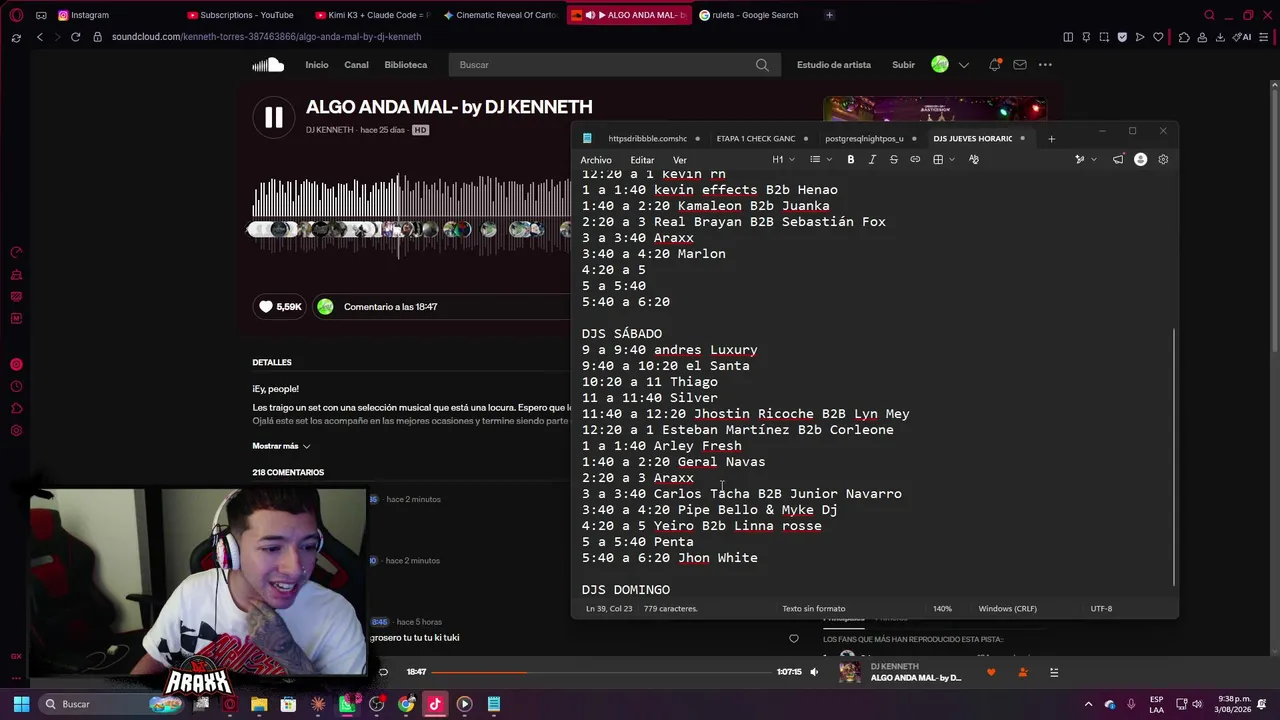Toggle repeat in the bottom player
The width and height of the screenshot is (1280, 720).
pyautogui.click(x=383, y=672)
